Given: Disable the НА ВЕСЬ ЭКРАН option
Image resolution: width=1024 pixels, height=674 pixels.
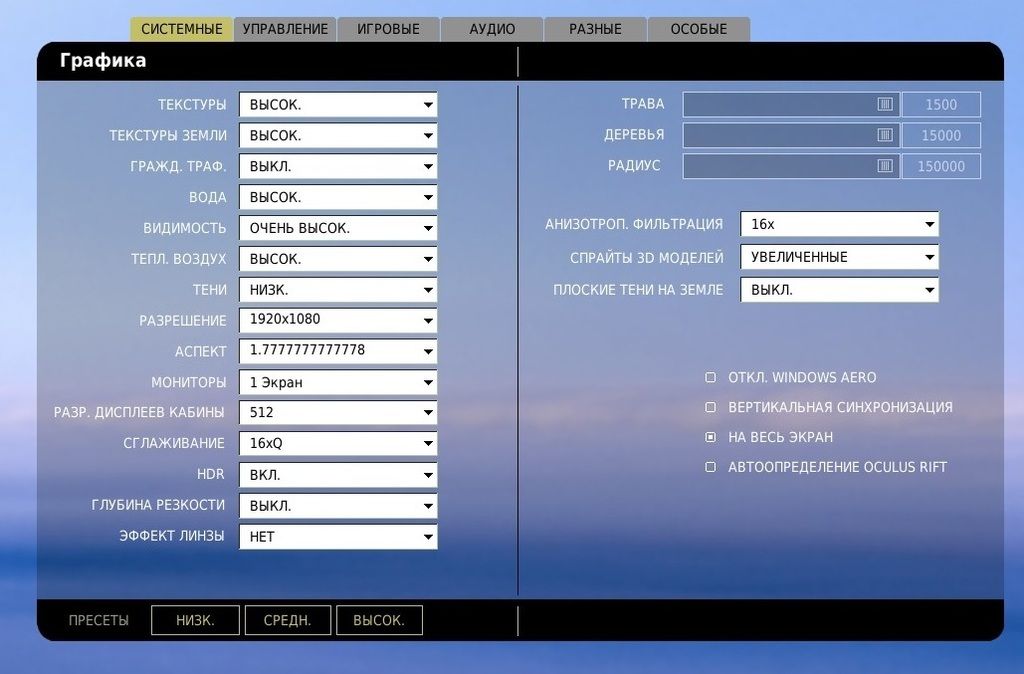Looking at the screenshot, I should [710, 436].
